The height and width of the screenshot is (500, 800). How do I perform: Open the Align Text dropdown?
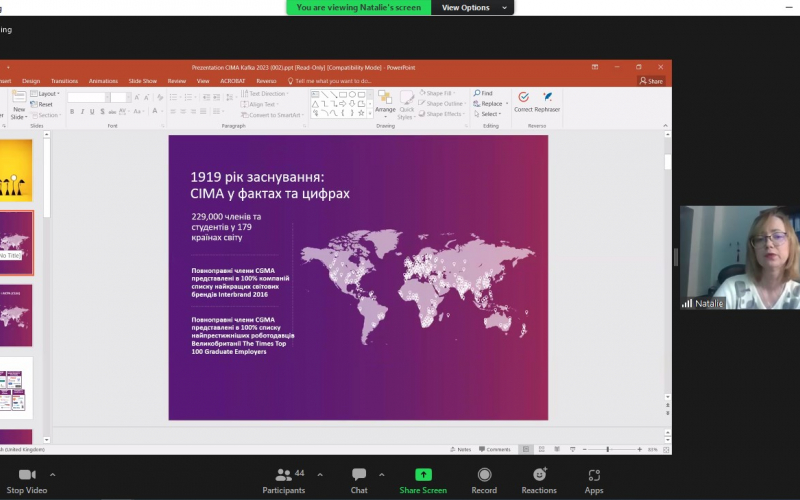point(260,105)
